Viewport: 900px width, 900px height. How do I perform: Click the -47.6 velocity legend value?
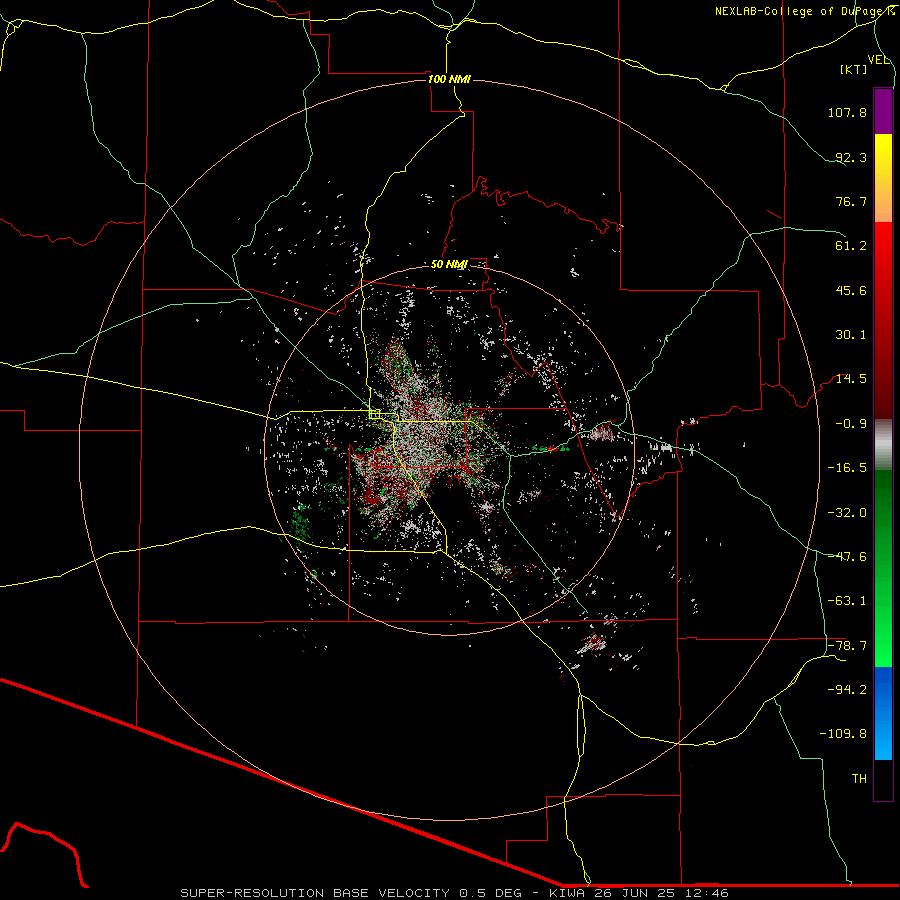coord(847,557)
